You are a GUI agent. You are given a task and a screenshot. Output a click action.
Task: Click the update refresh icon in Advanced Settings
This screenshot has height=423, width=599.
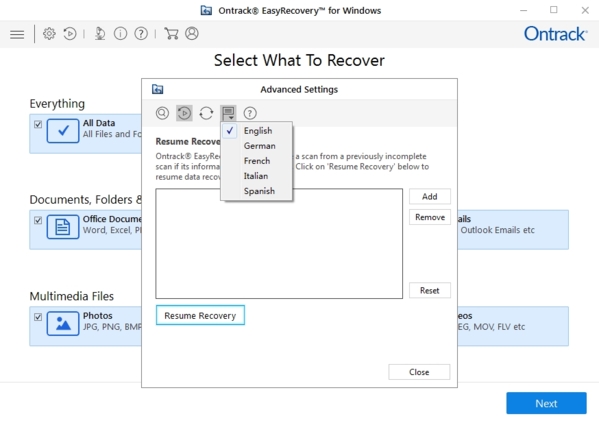206,113
